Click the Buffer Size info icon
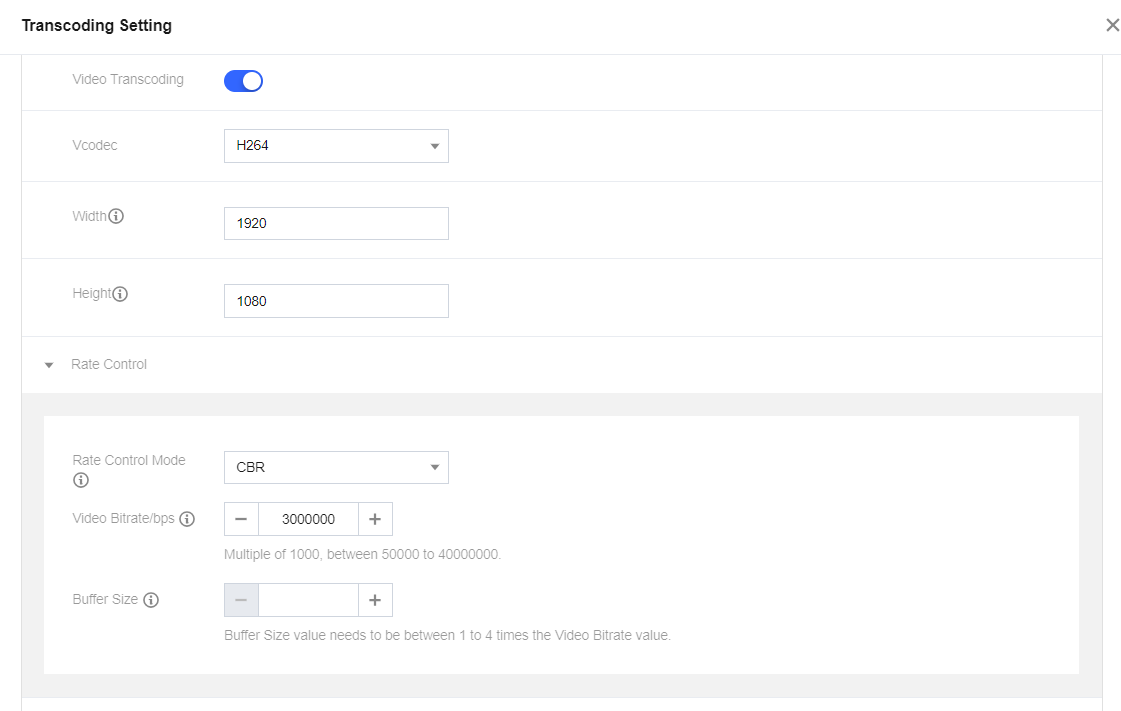 point(151,600)
